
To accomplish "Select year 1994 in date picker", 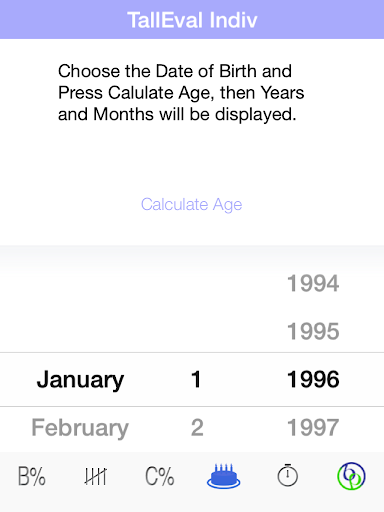I will (x=313, y=284).
